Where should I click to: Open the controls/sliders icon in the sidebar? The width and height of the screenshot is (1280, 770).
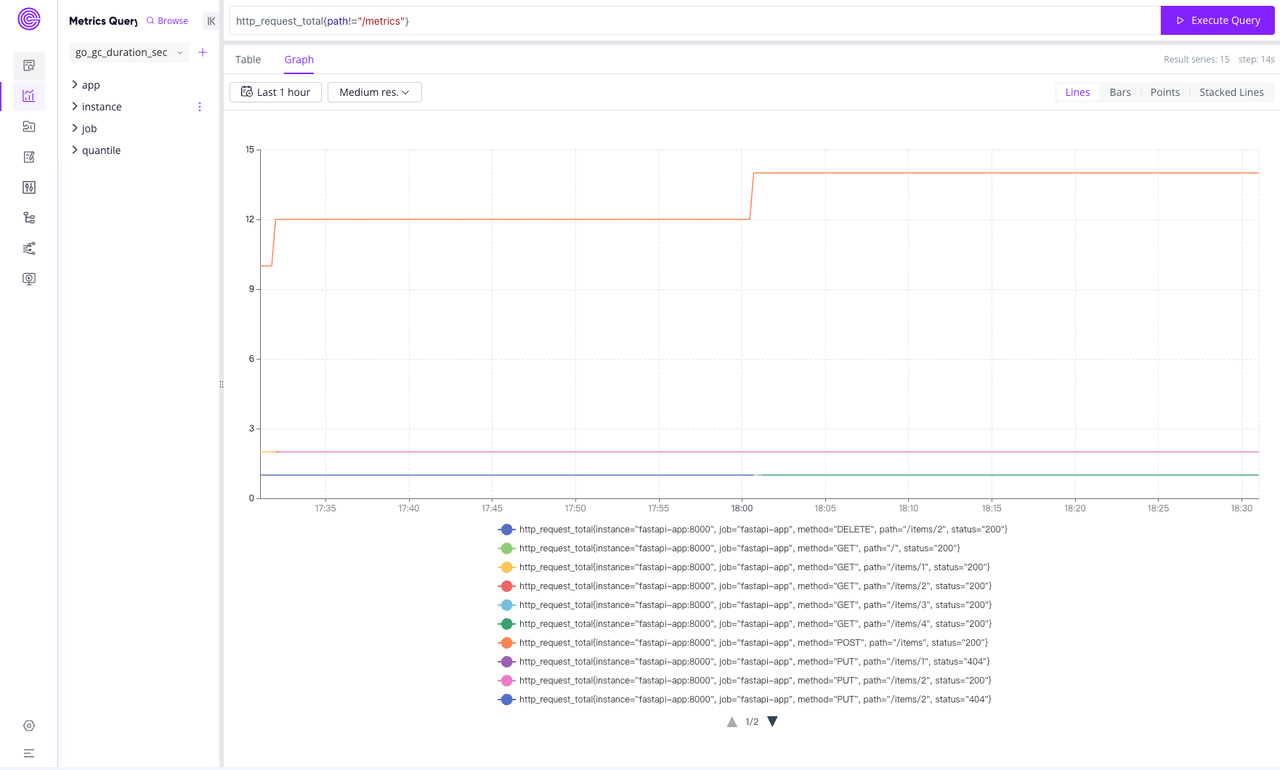(x=29, y=187)
